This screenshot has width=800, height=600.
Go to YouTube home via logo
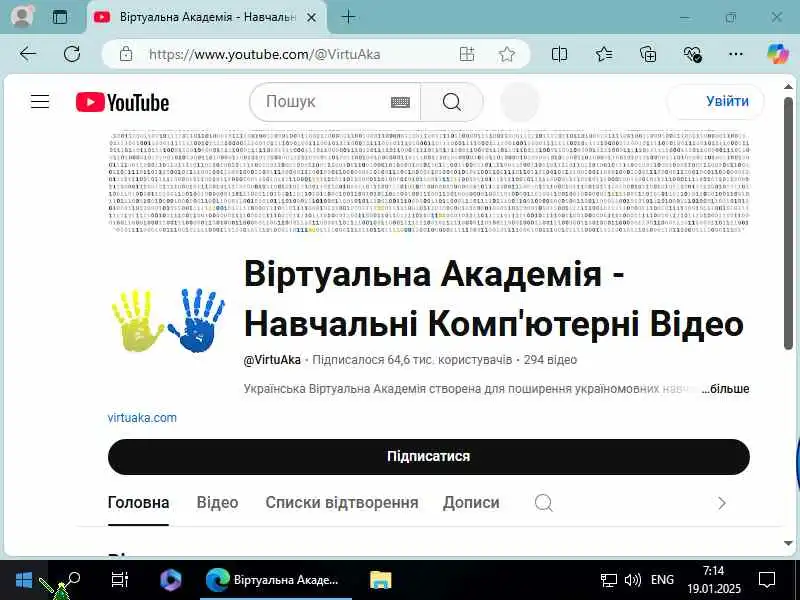(x=122, y=102)
